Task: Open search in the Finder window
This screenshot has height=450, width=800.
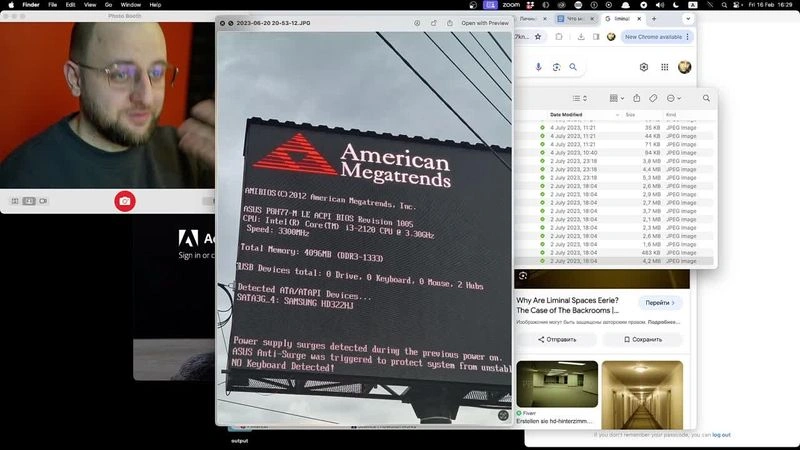Action: 706,98
